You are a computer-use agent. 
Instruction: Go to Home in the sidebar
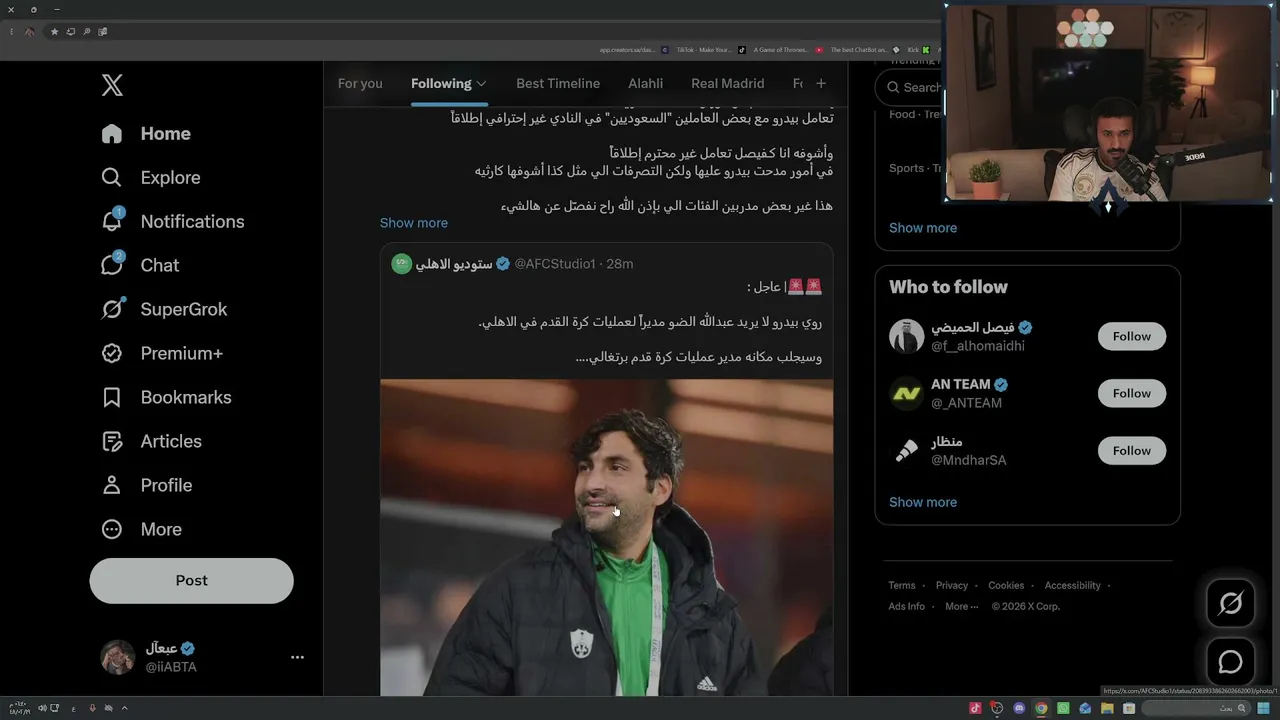[x=146, y=134]
